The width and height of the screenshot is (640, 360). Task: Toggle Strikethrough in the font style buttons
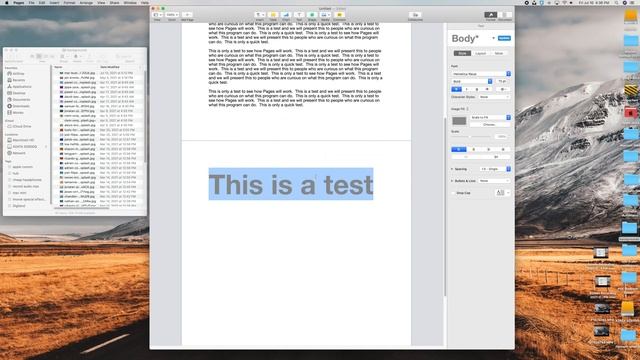(x=487, y=89)
